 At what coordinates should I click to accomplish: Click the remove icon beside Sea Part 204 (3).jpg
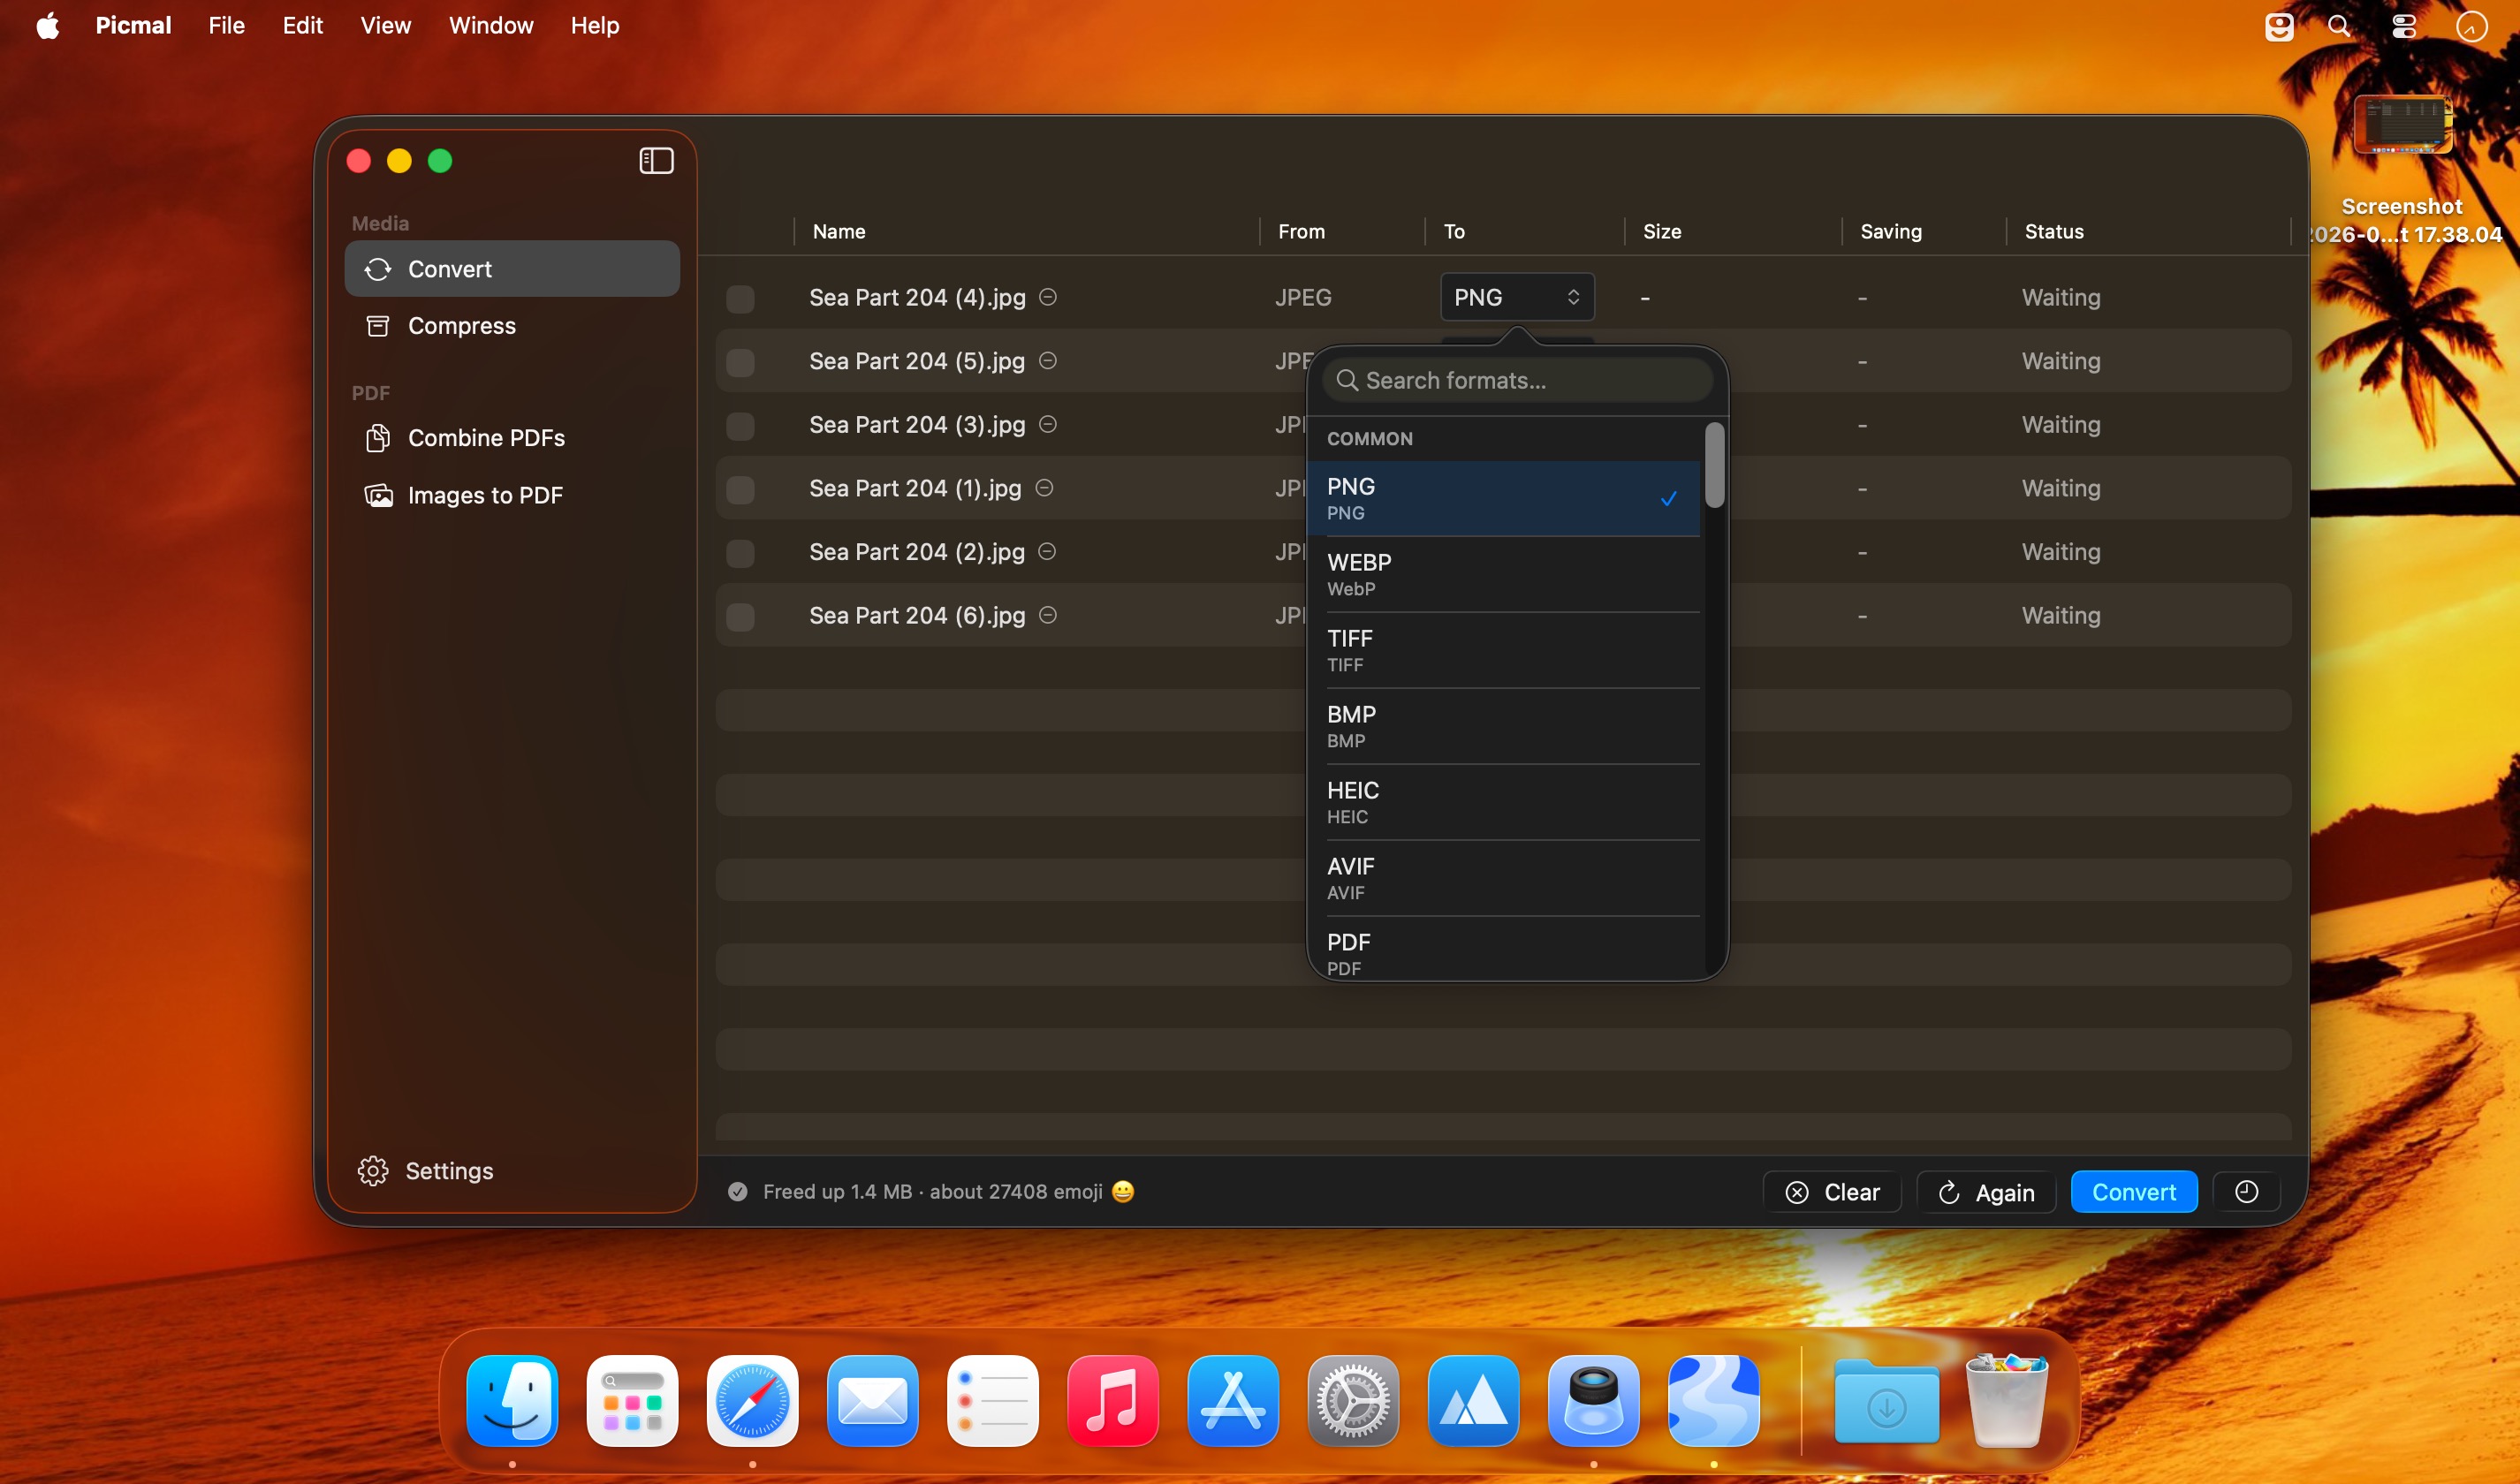point(1048,425)
